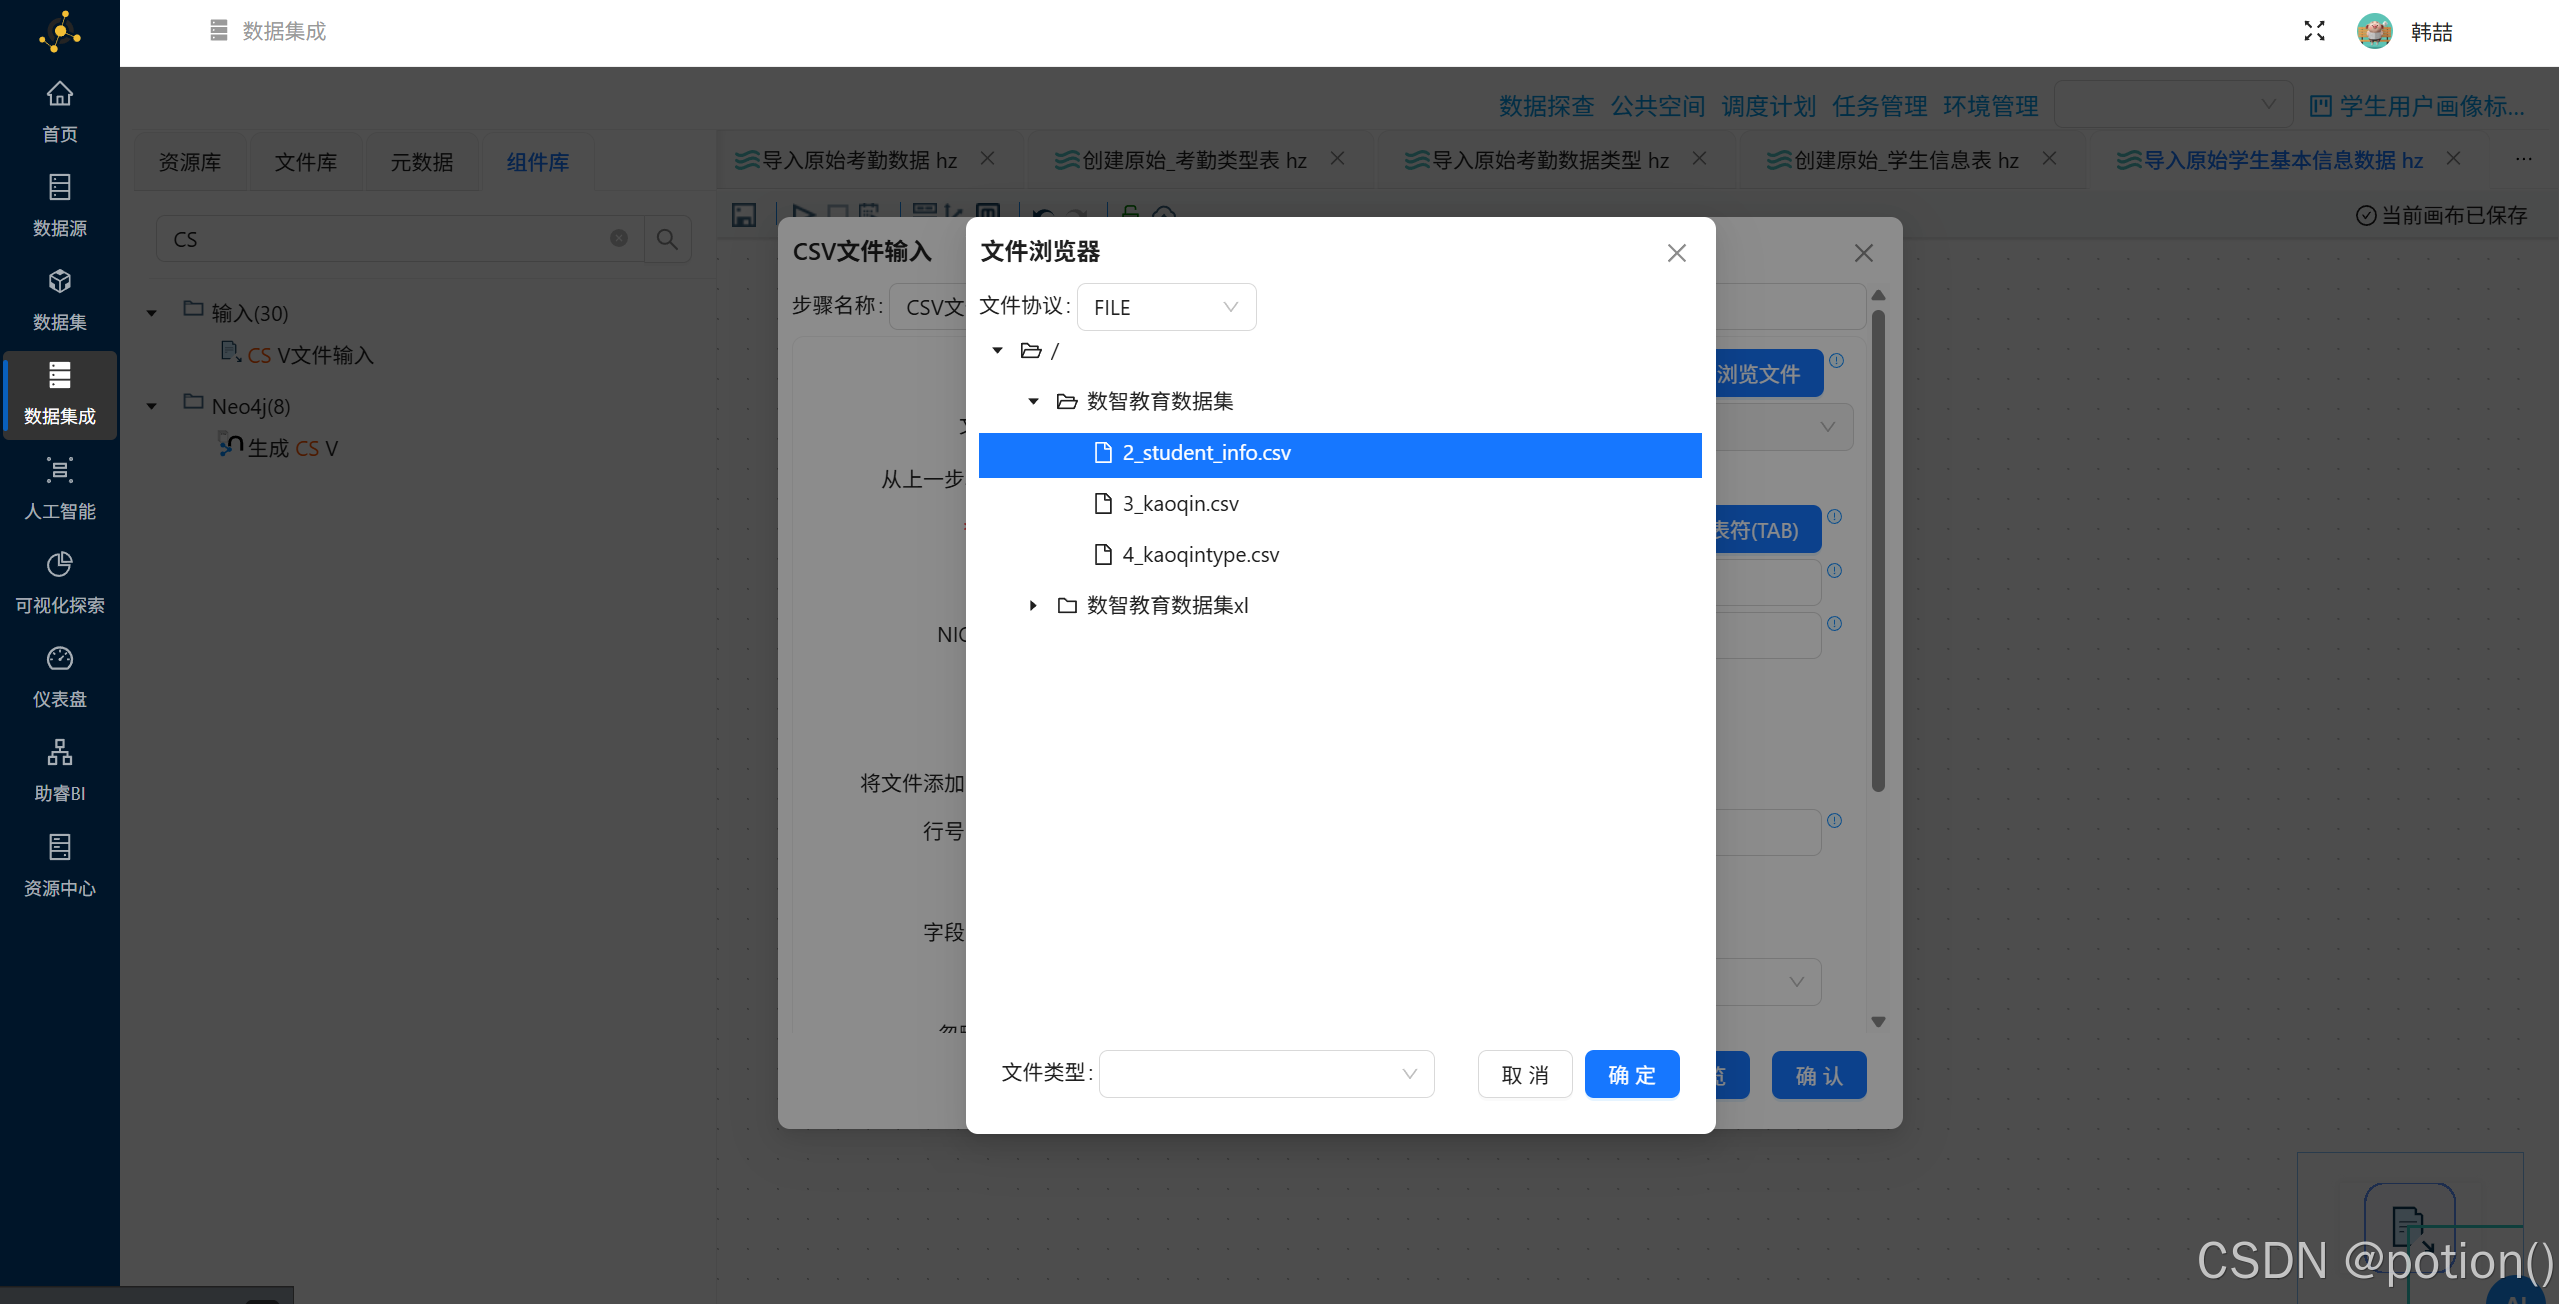The height and width of the screenshot is (1304, 2559).
Task: Open 仪表盘 dashboard in sidebar
Action: pos(60,677)
